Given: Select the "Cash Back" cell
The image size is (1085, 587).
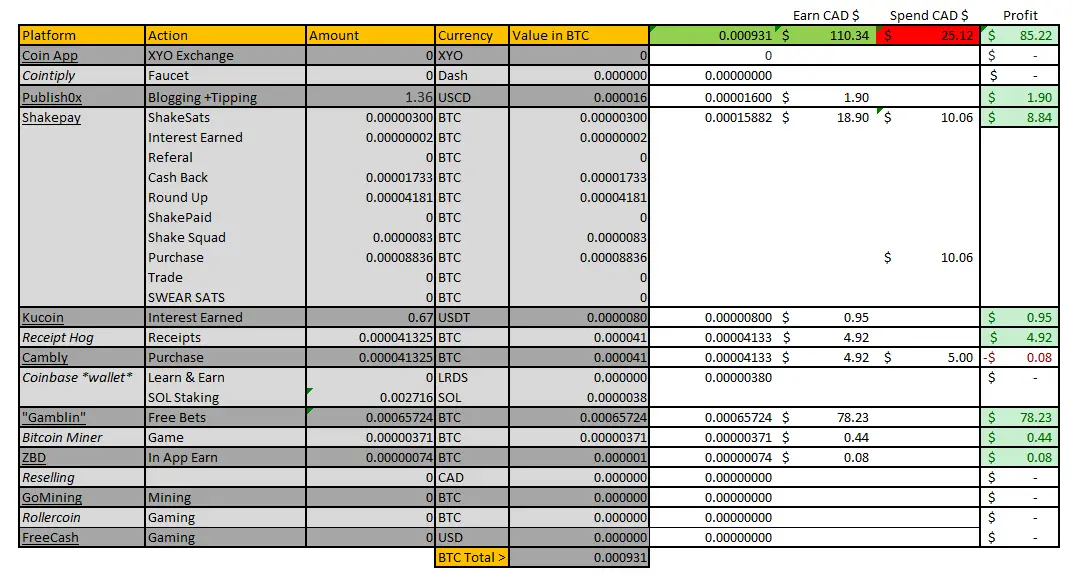Looking at the screenshot, I should pos(225,178).
